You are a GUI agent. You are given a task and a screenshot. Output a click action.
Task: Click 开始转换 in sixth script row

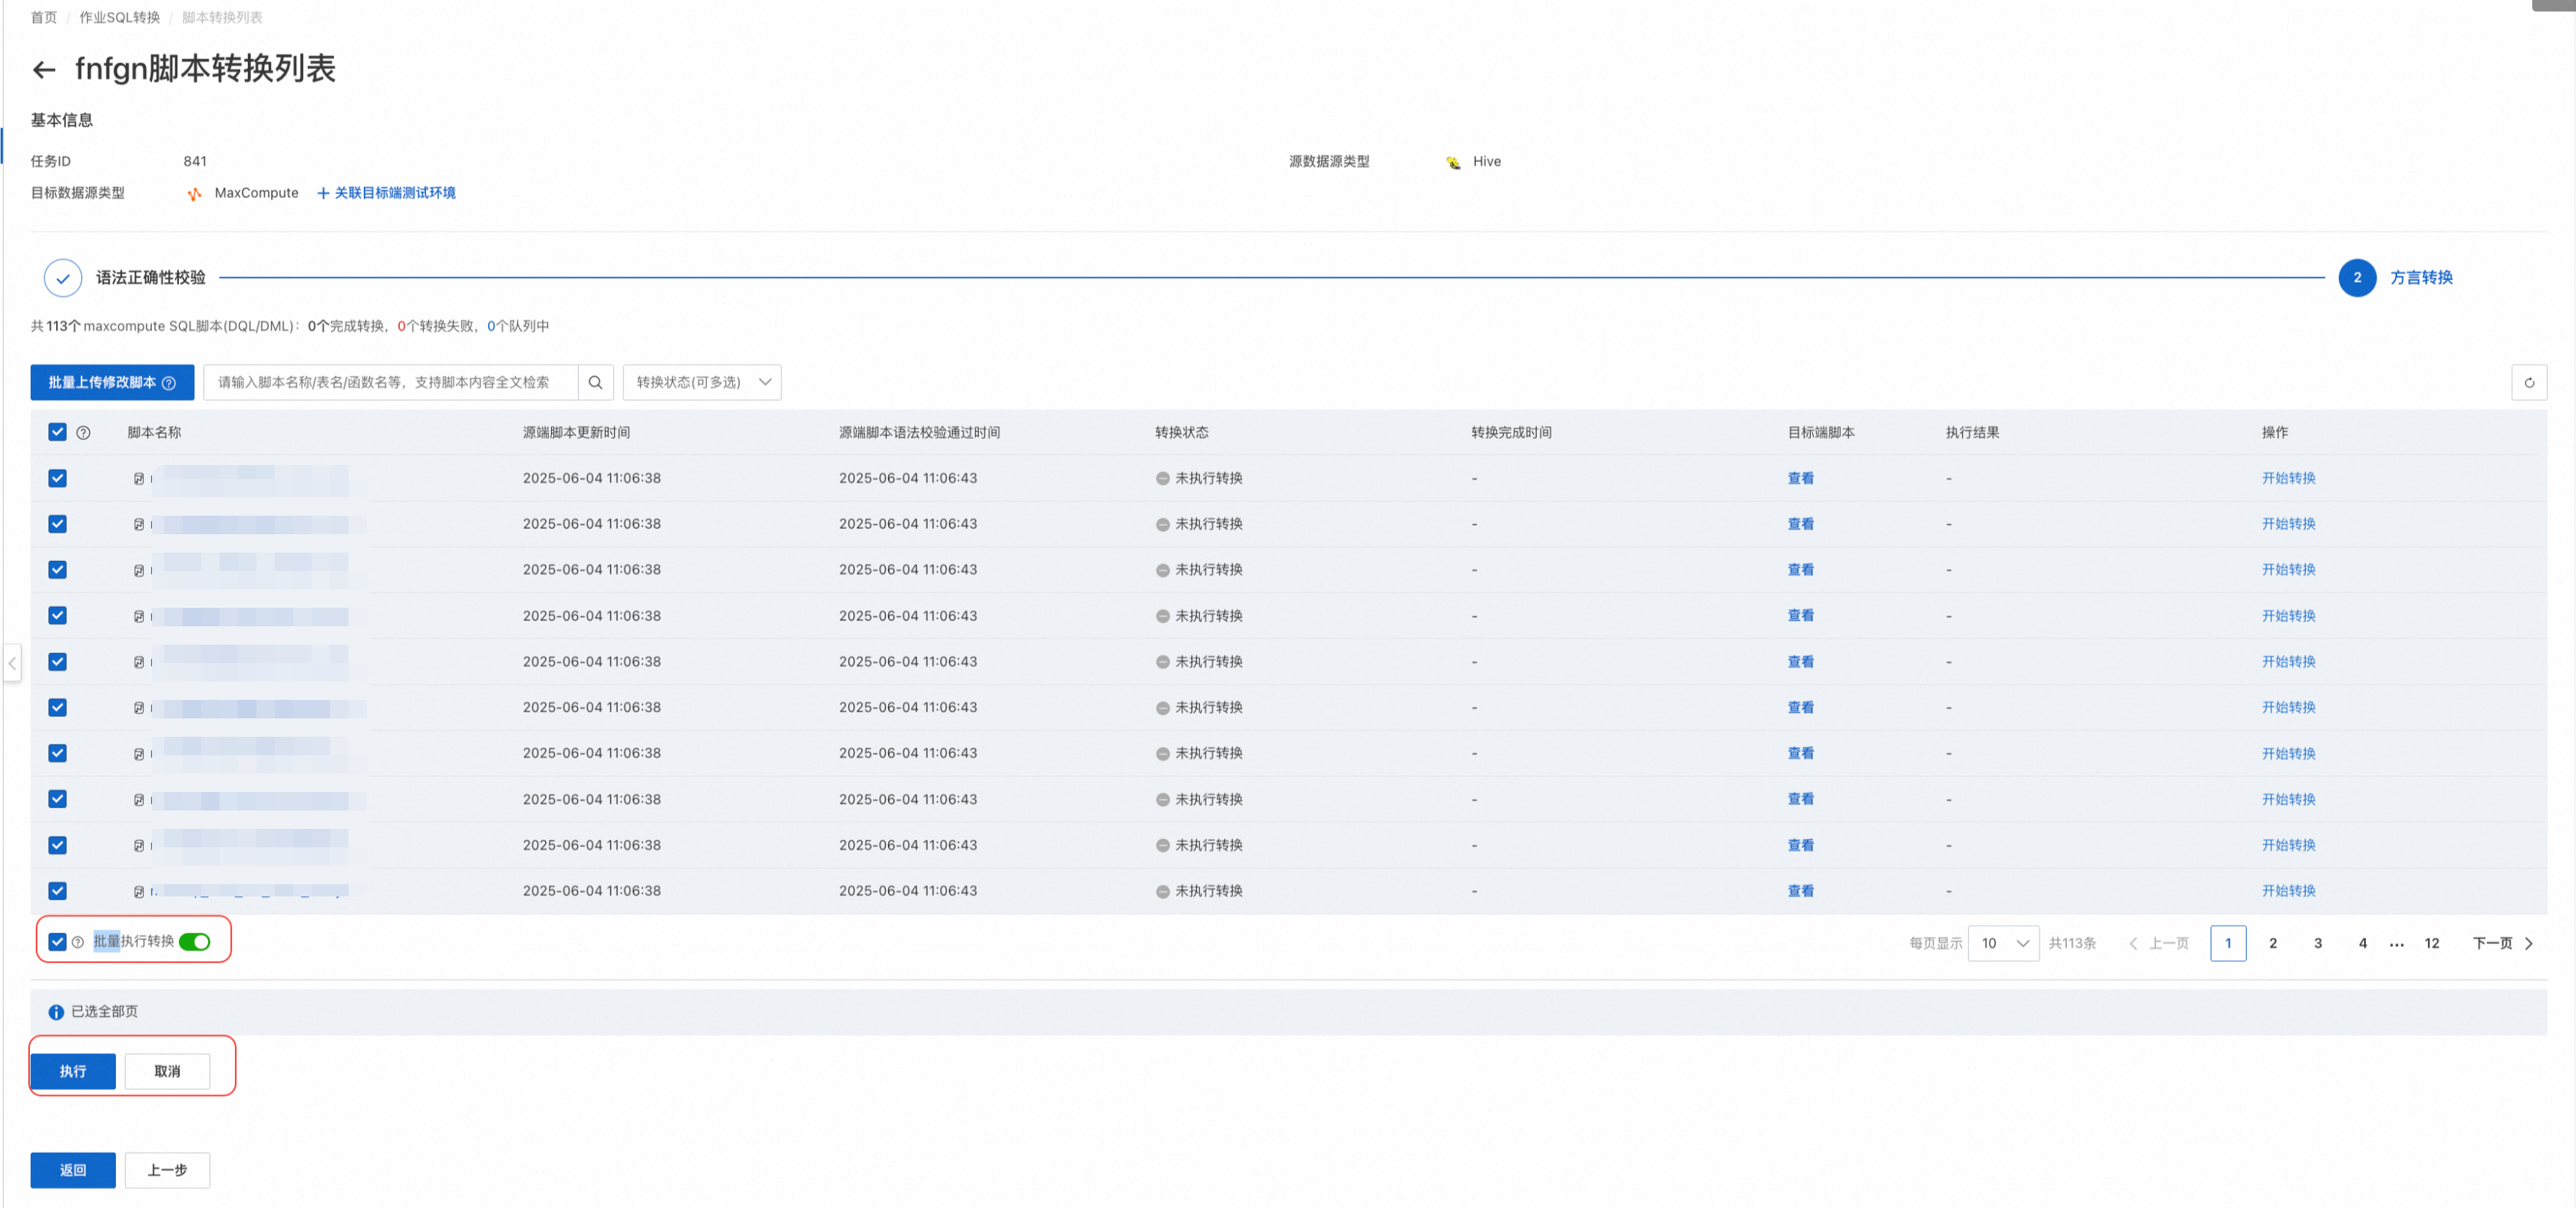pos(2289,707)
